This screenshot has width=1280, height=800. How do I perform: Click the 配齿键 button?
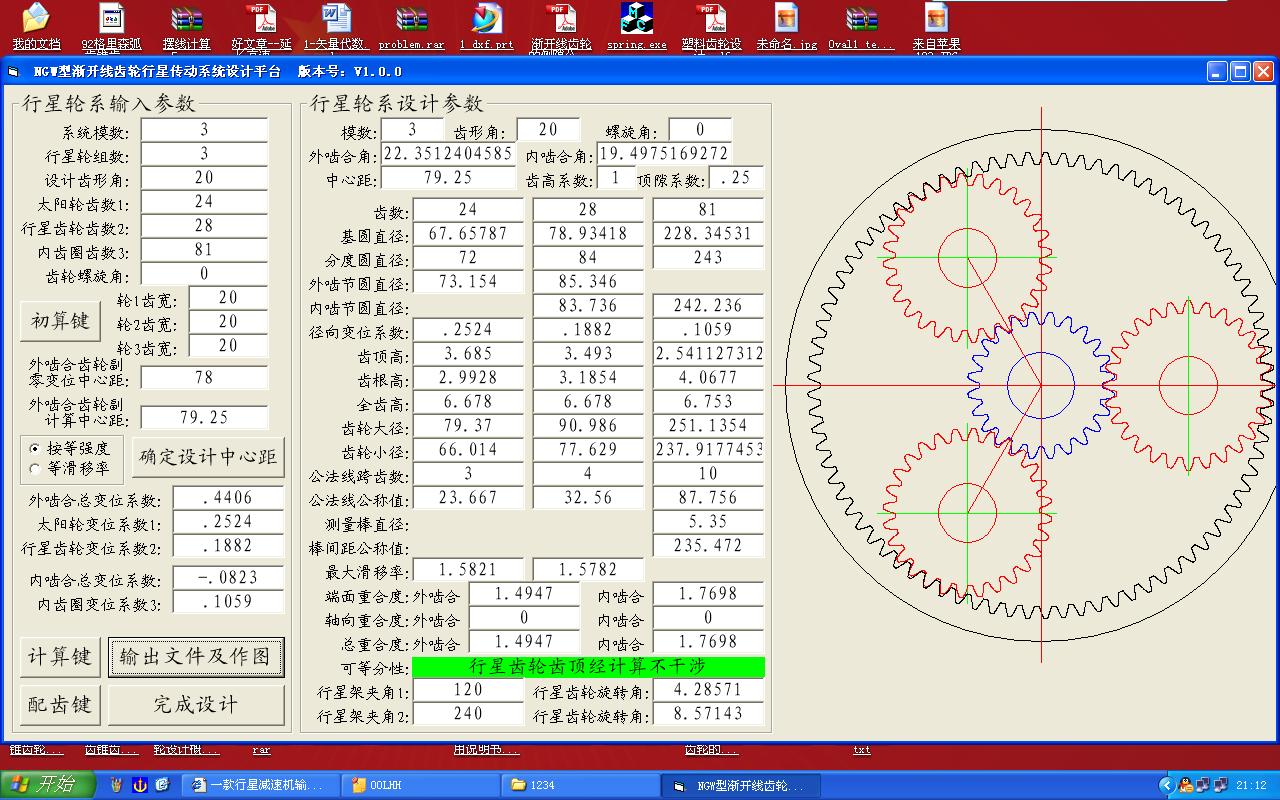pos(60,705)
